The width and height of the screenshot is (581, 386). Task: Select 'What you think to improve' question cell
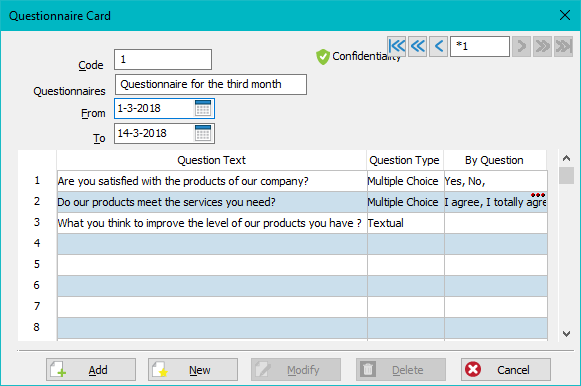coord(212,223)
